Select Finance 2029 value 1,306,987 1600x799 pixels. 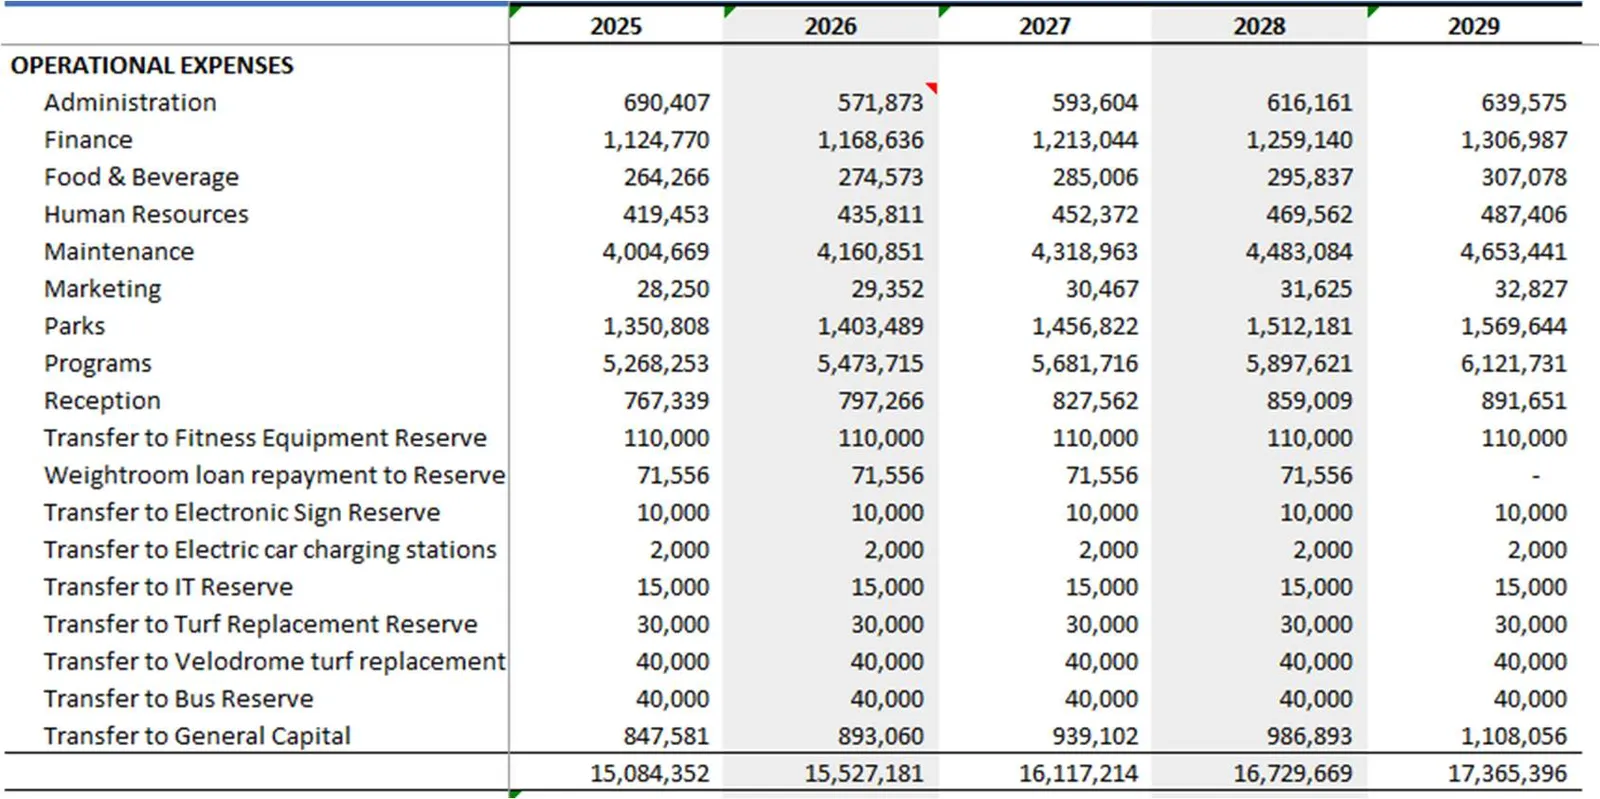click(x=1514, y=140)
